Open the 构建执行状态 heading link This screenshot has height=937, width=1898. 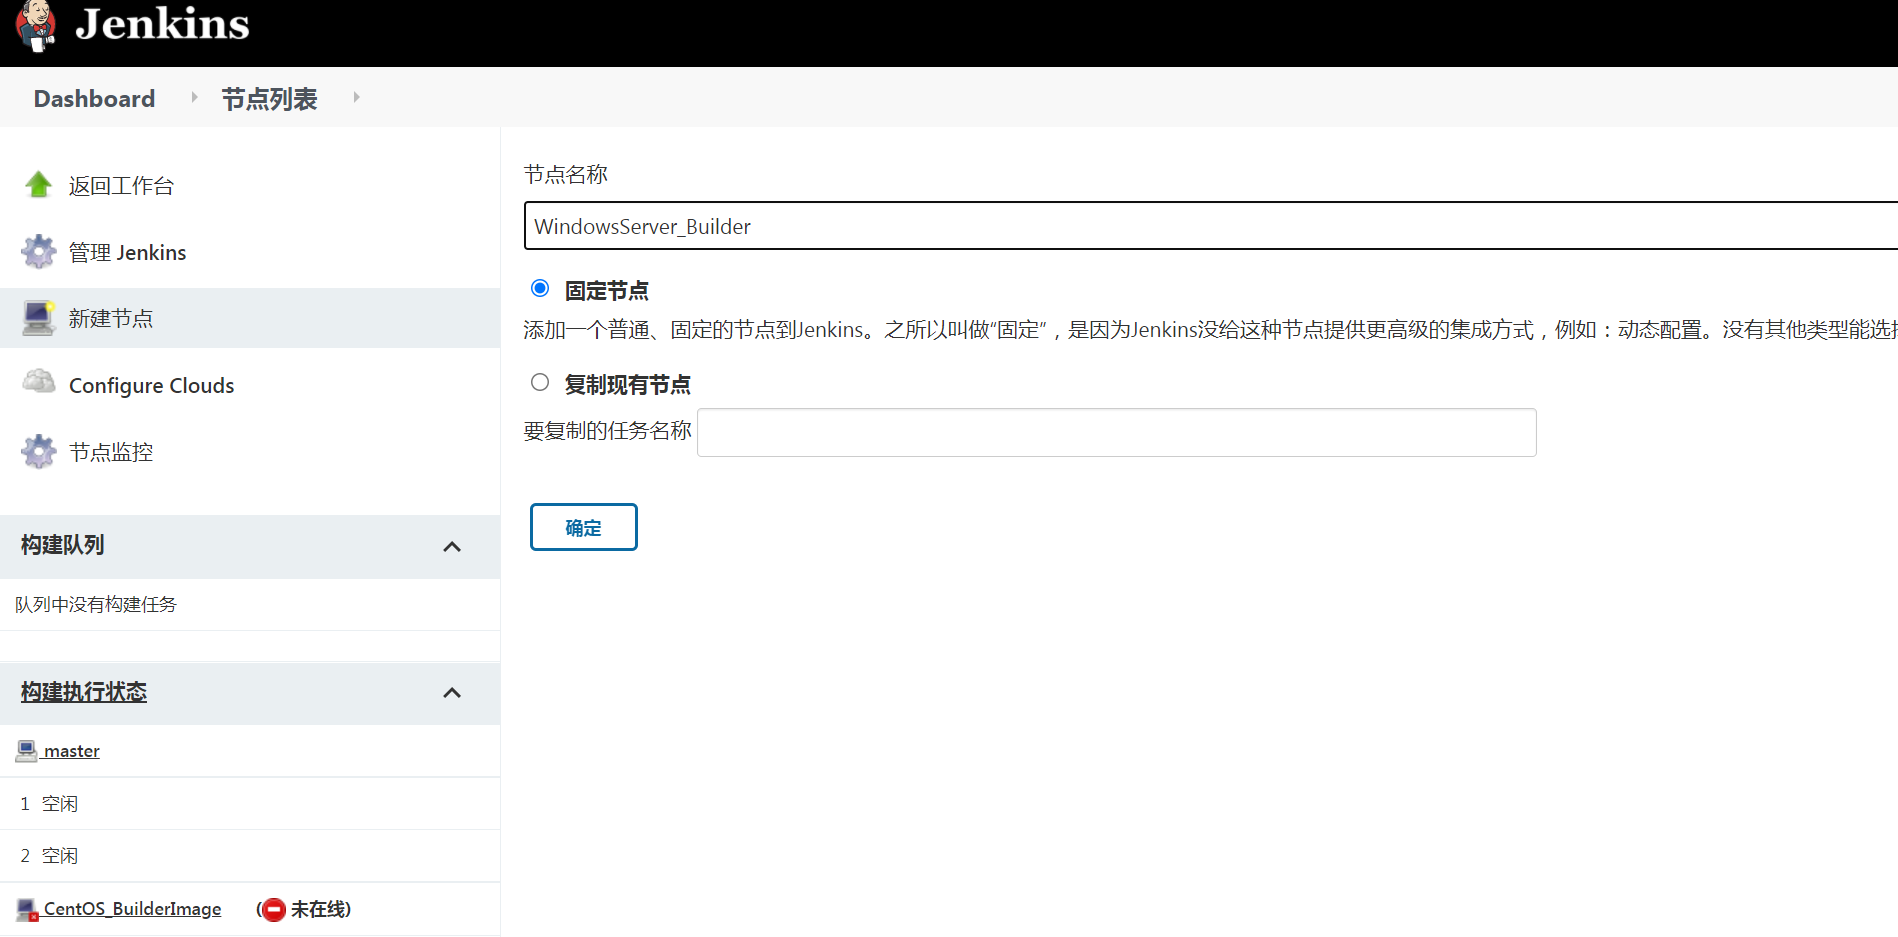pyautogui.click(x=84, y=692)
